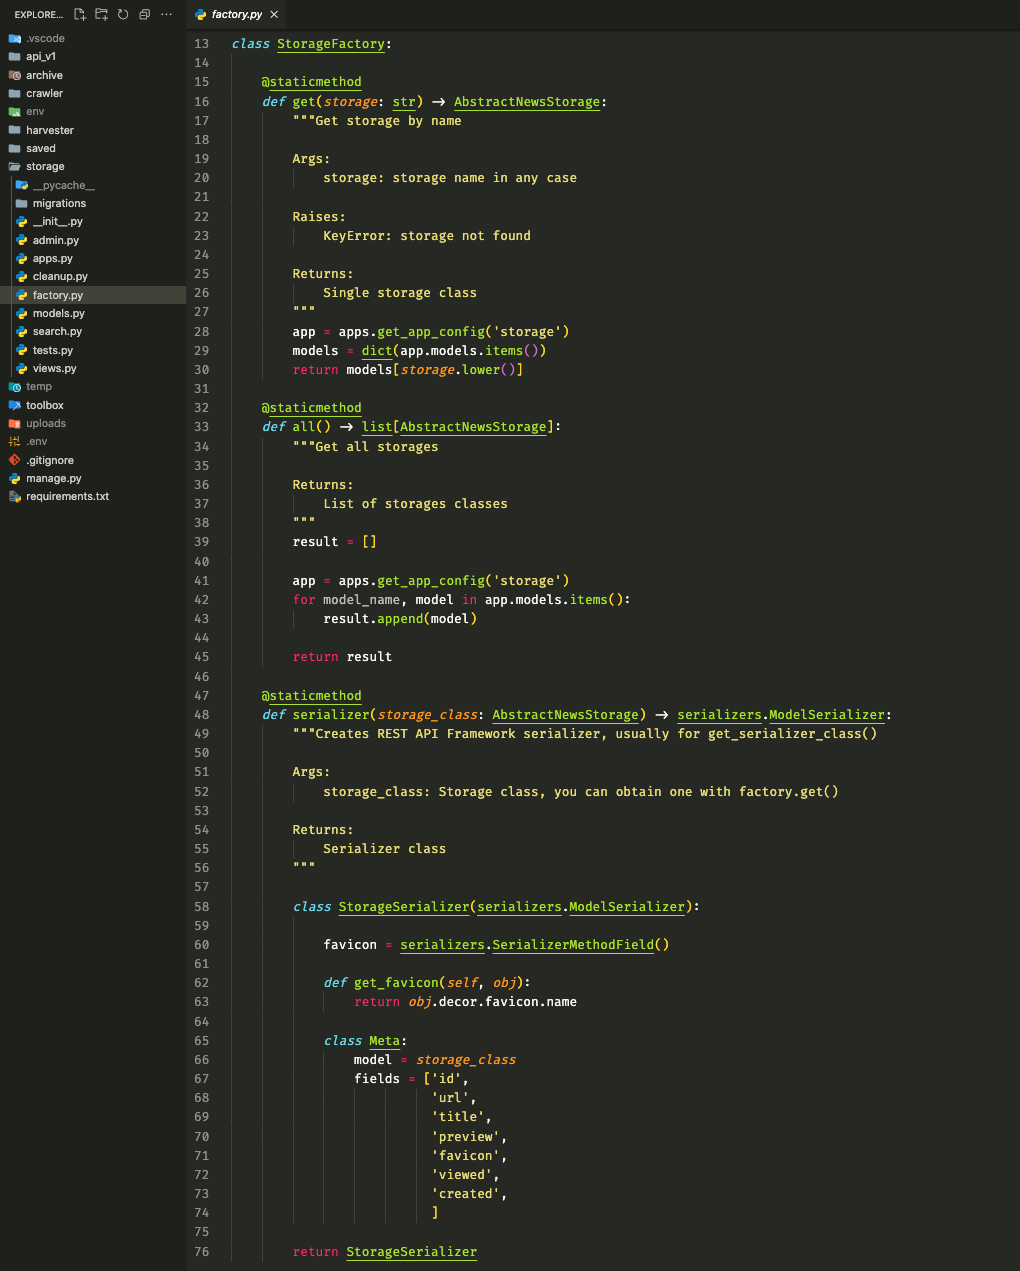The image size is (1020, 1271).
Task: Click line number 39 in the gutter
Action: 202,542
